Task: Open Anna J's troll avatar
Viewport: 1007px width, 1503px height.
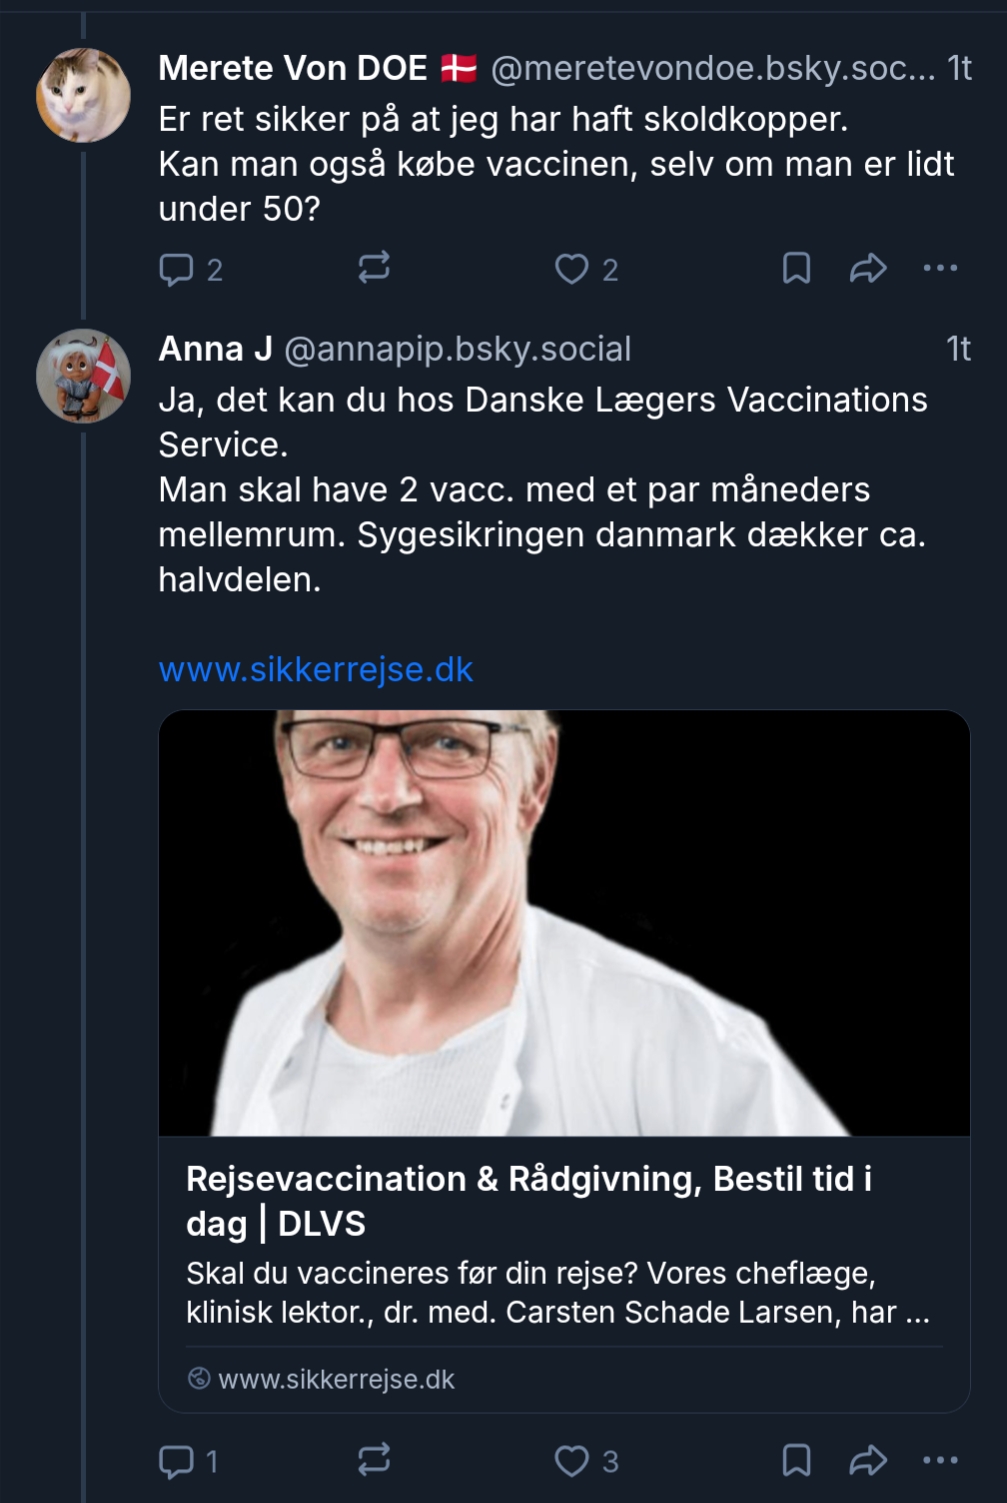Action: click(x=83, y=376)
